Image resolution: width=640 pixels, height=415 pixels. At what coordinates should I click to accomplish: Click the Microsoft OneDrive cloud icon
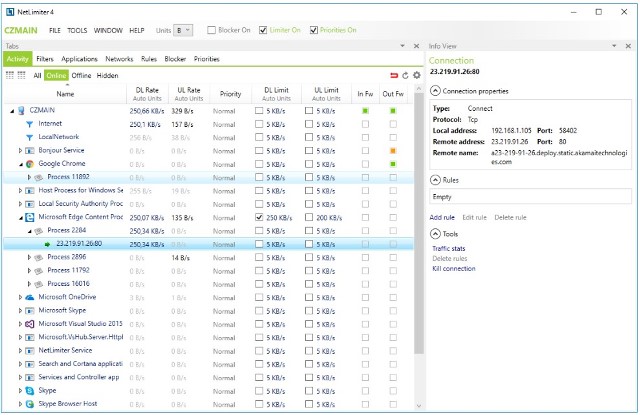[x=30, y=297]
